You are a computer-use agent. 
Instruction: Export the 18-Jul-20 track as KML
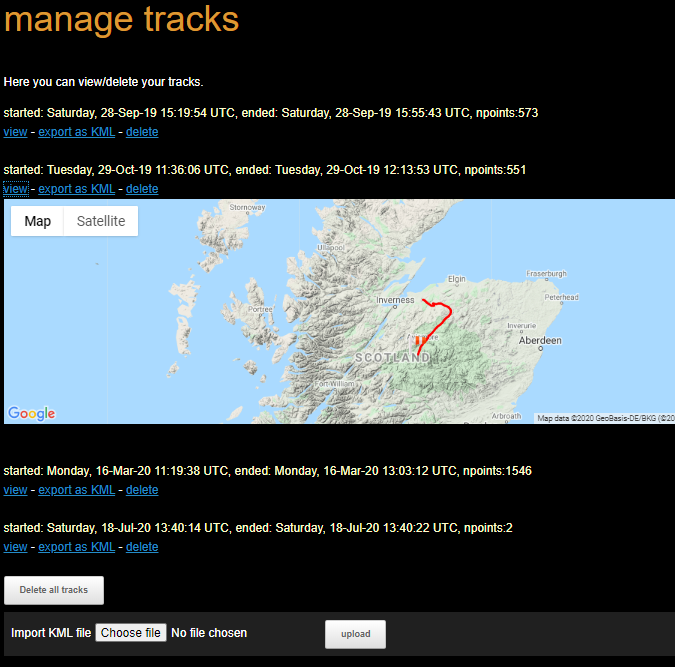76,547
